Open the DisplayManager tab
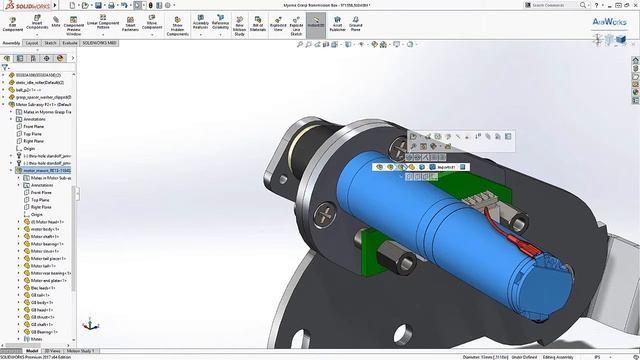The width and height of the screenshot is (640, 360). click(60, 58)
